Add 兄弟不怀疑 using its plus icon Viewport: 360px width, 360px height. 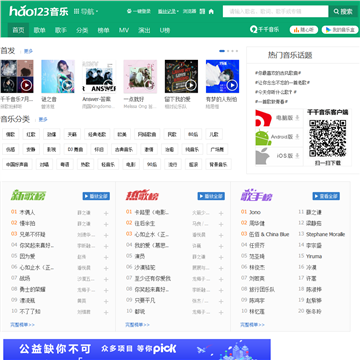coord(106,235)
